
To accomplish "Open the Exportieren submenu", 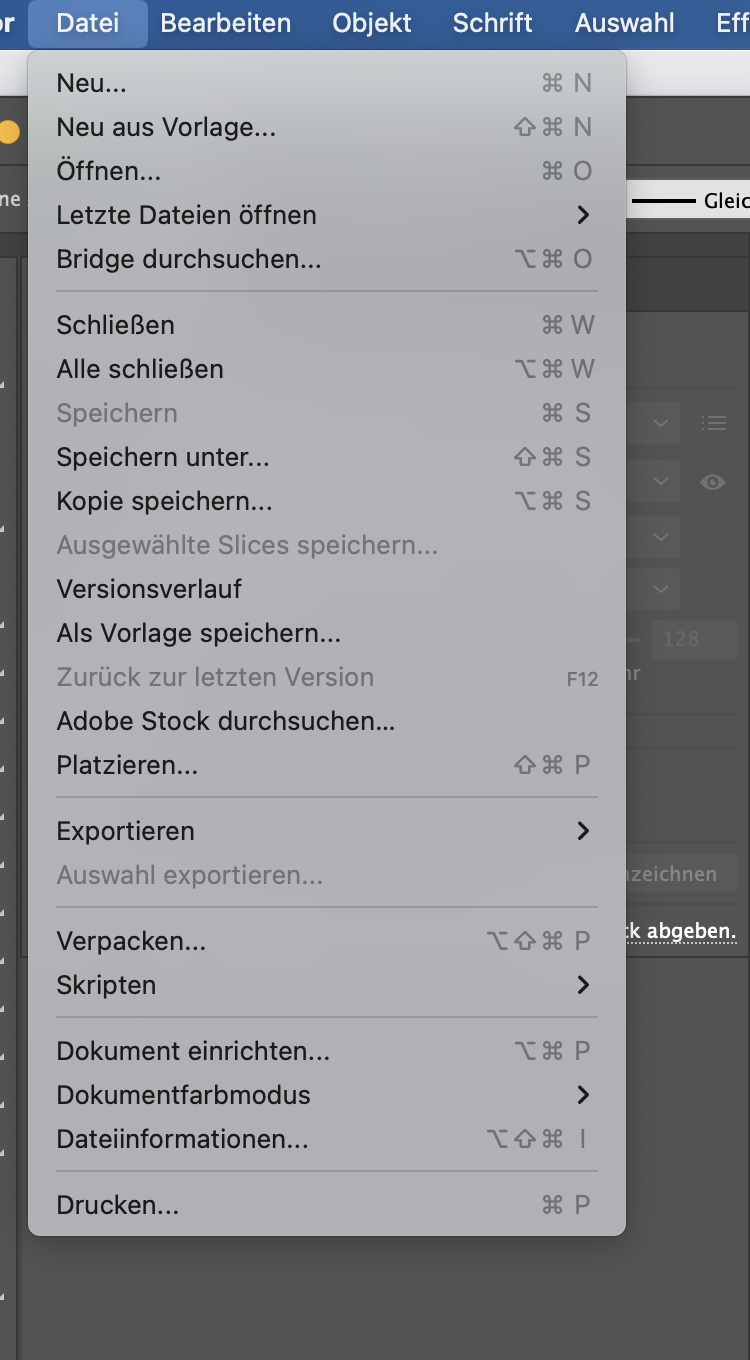I will point(125,831).
